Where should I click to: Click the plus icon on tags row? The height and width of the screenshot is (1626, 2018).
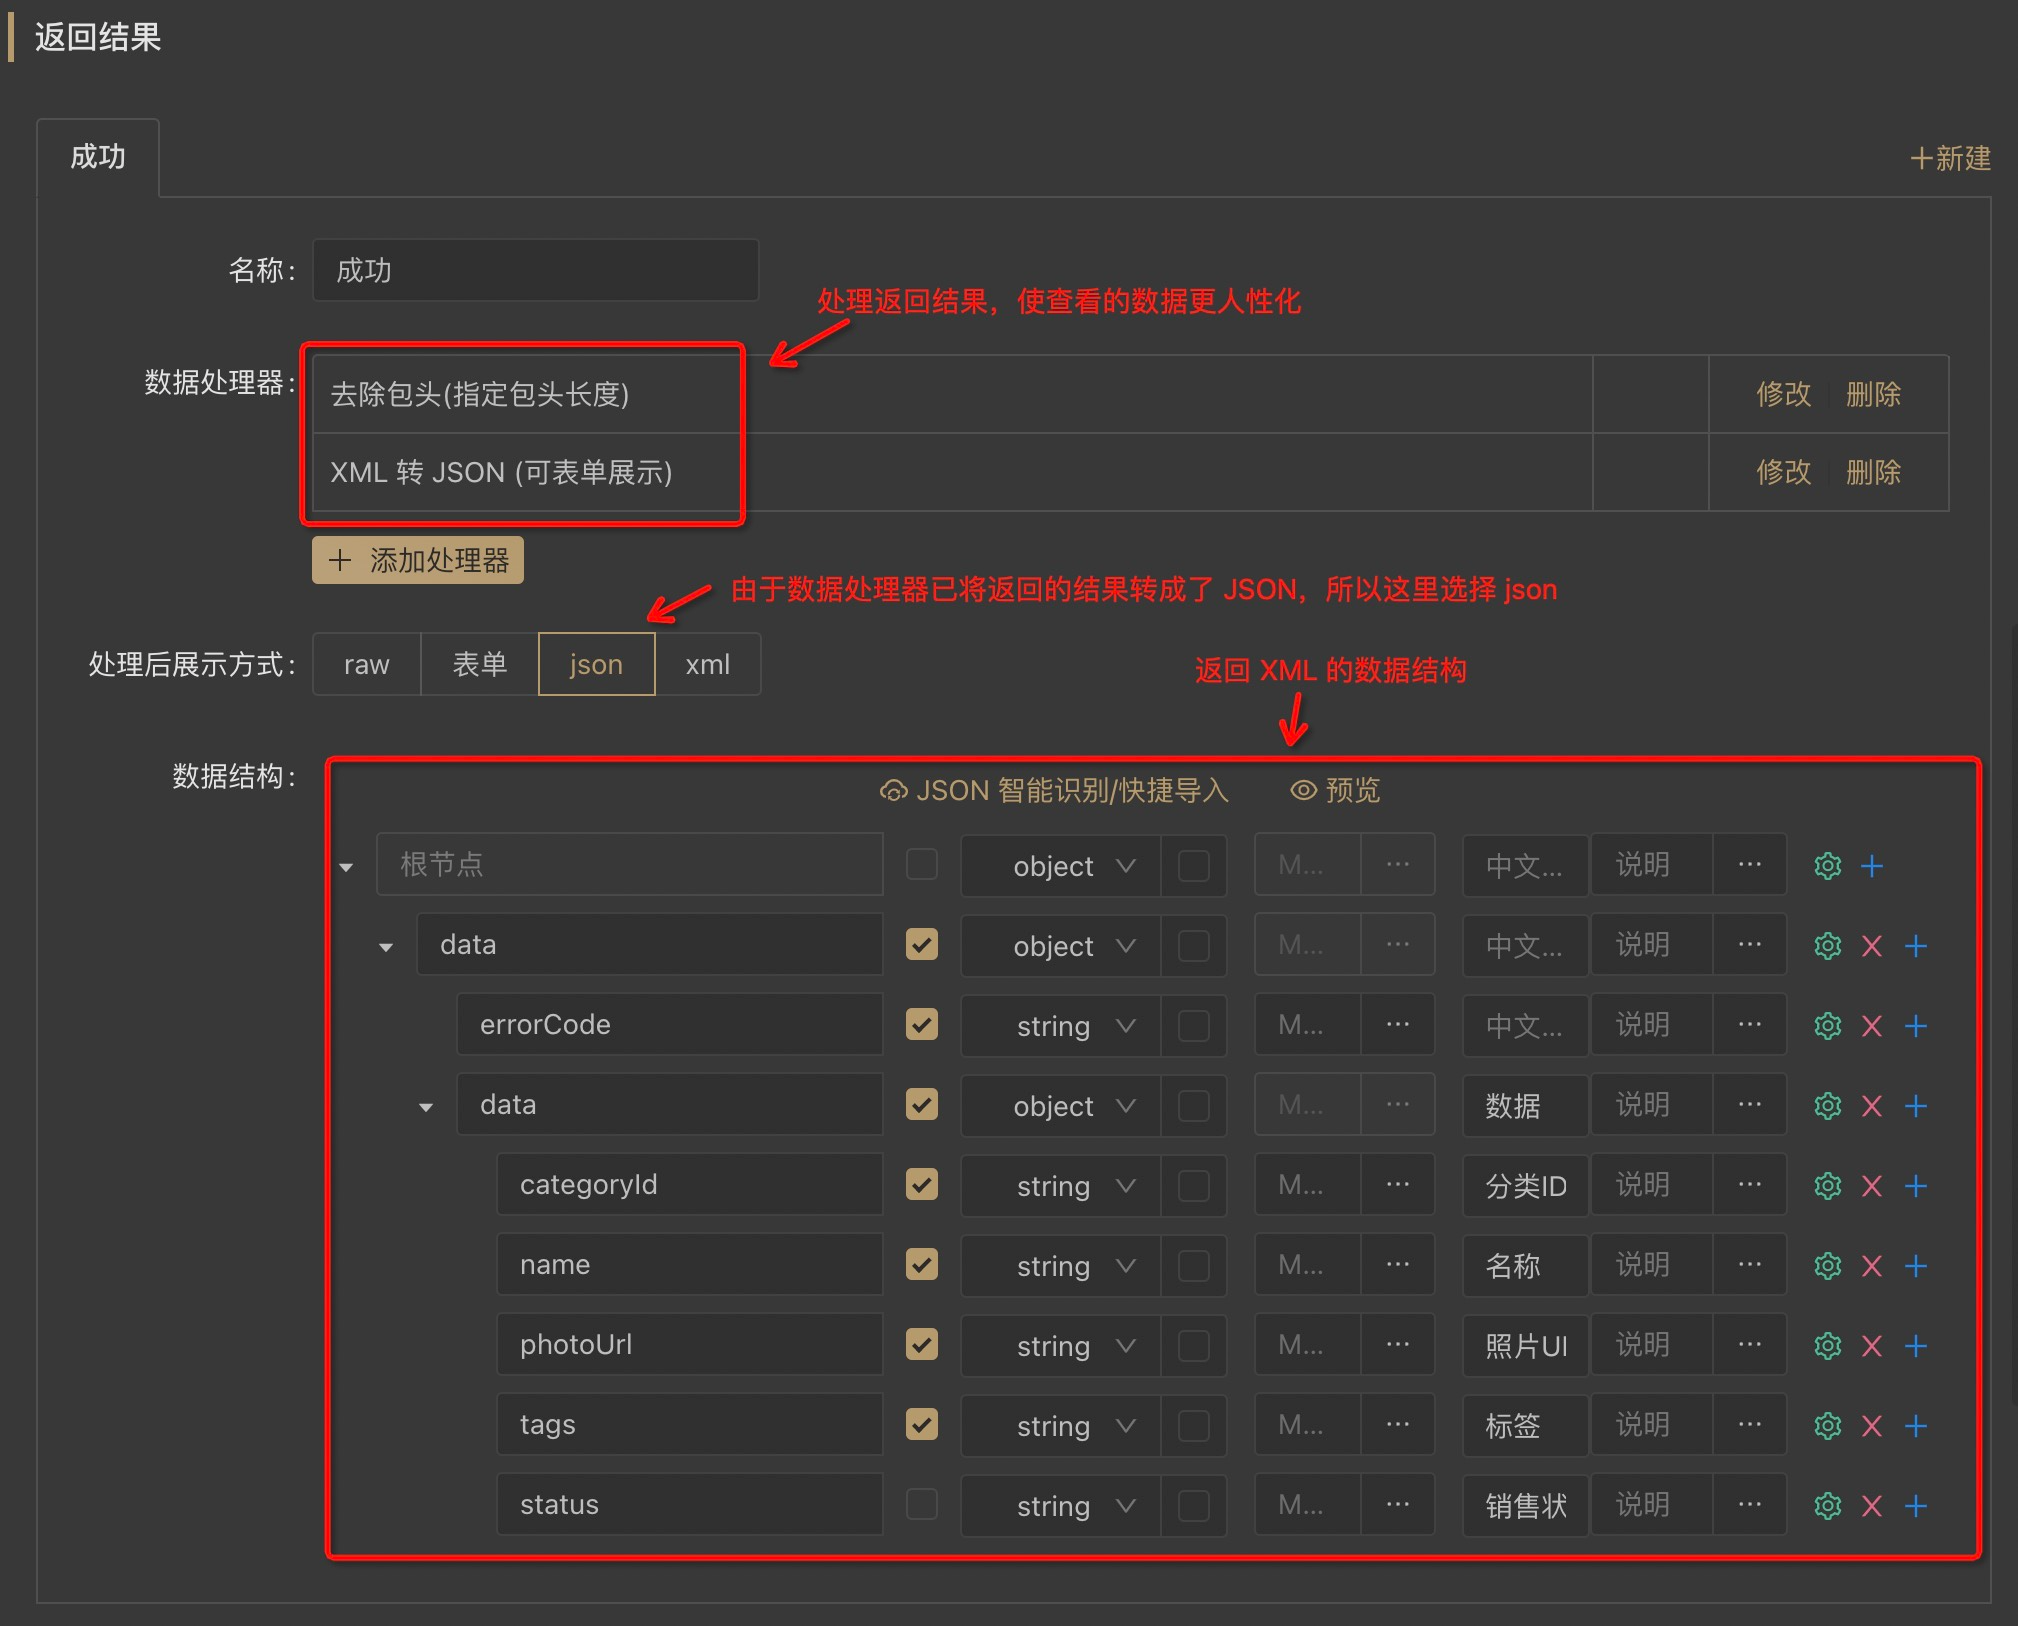[1915, 1425]
